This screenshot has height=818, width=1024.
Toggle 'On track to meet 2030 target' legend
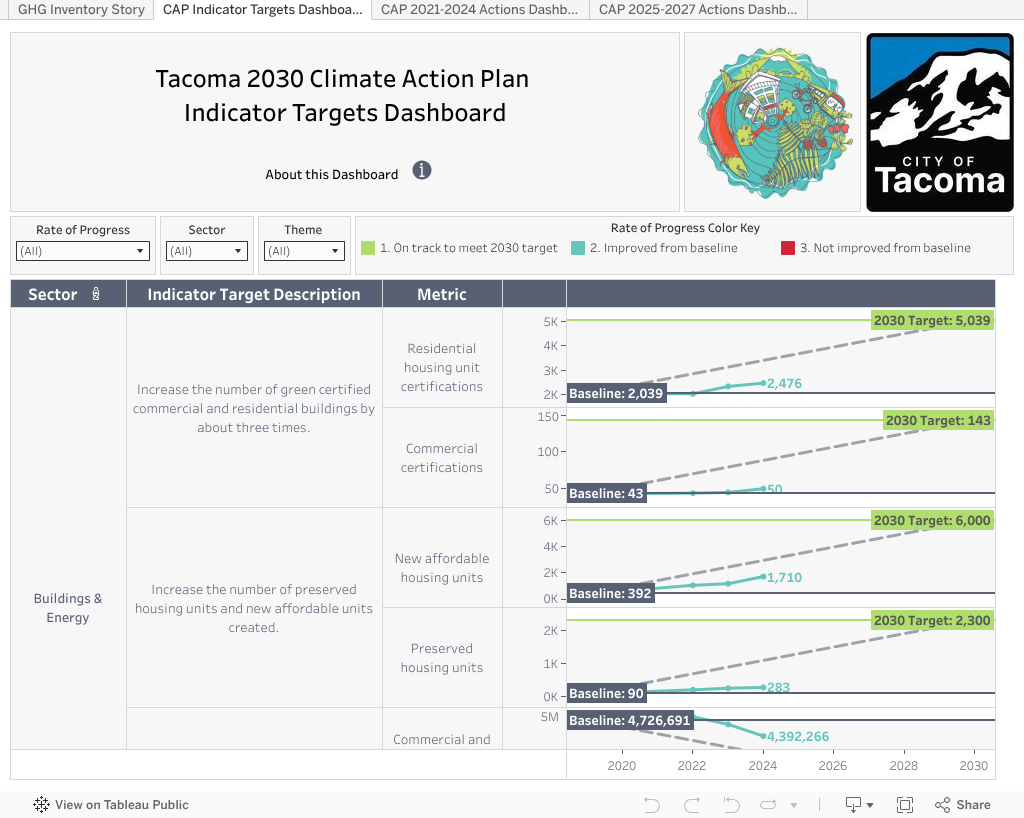(x=459, y=248)
